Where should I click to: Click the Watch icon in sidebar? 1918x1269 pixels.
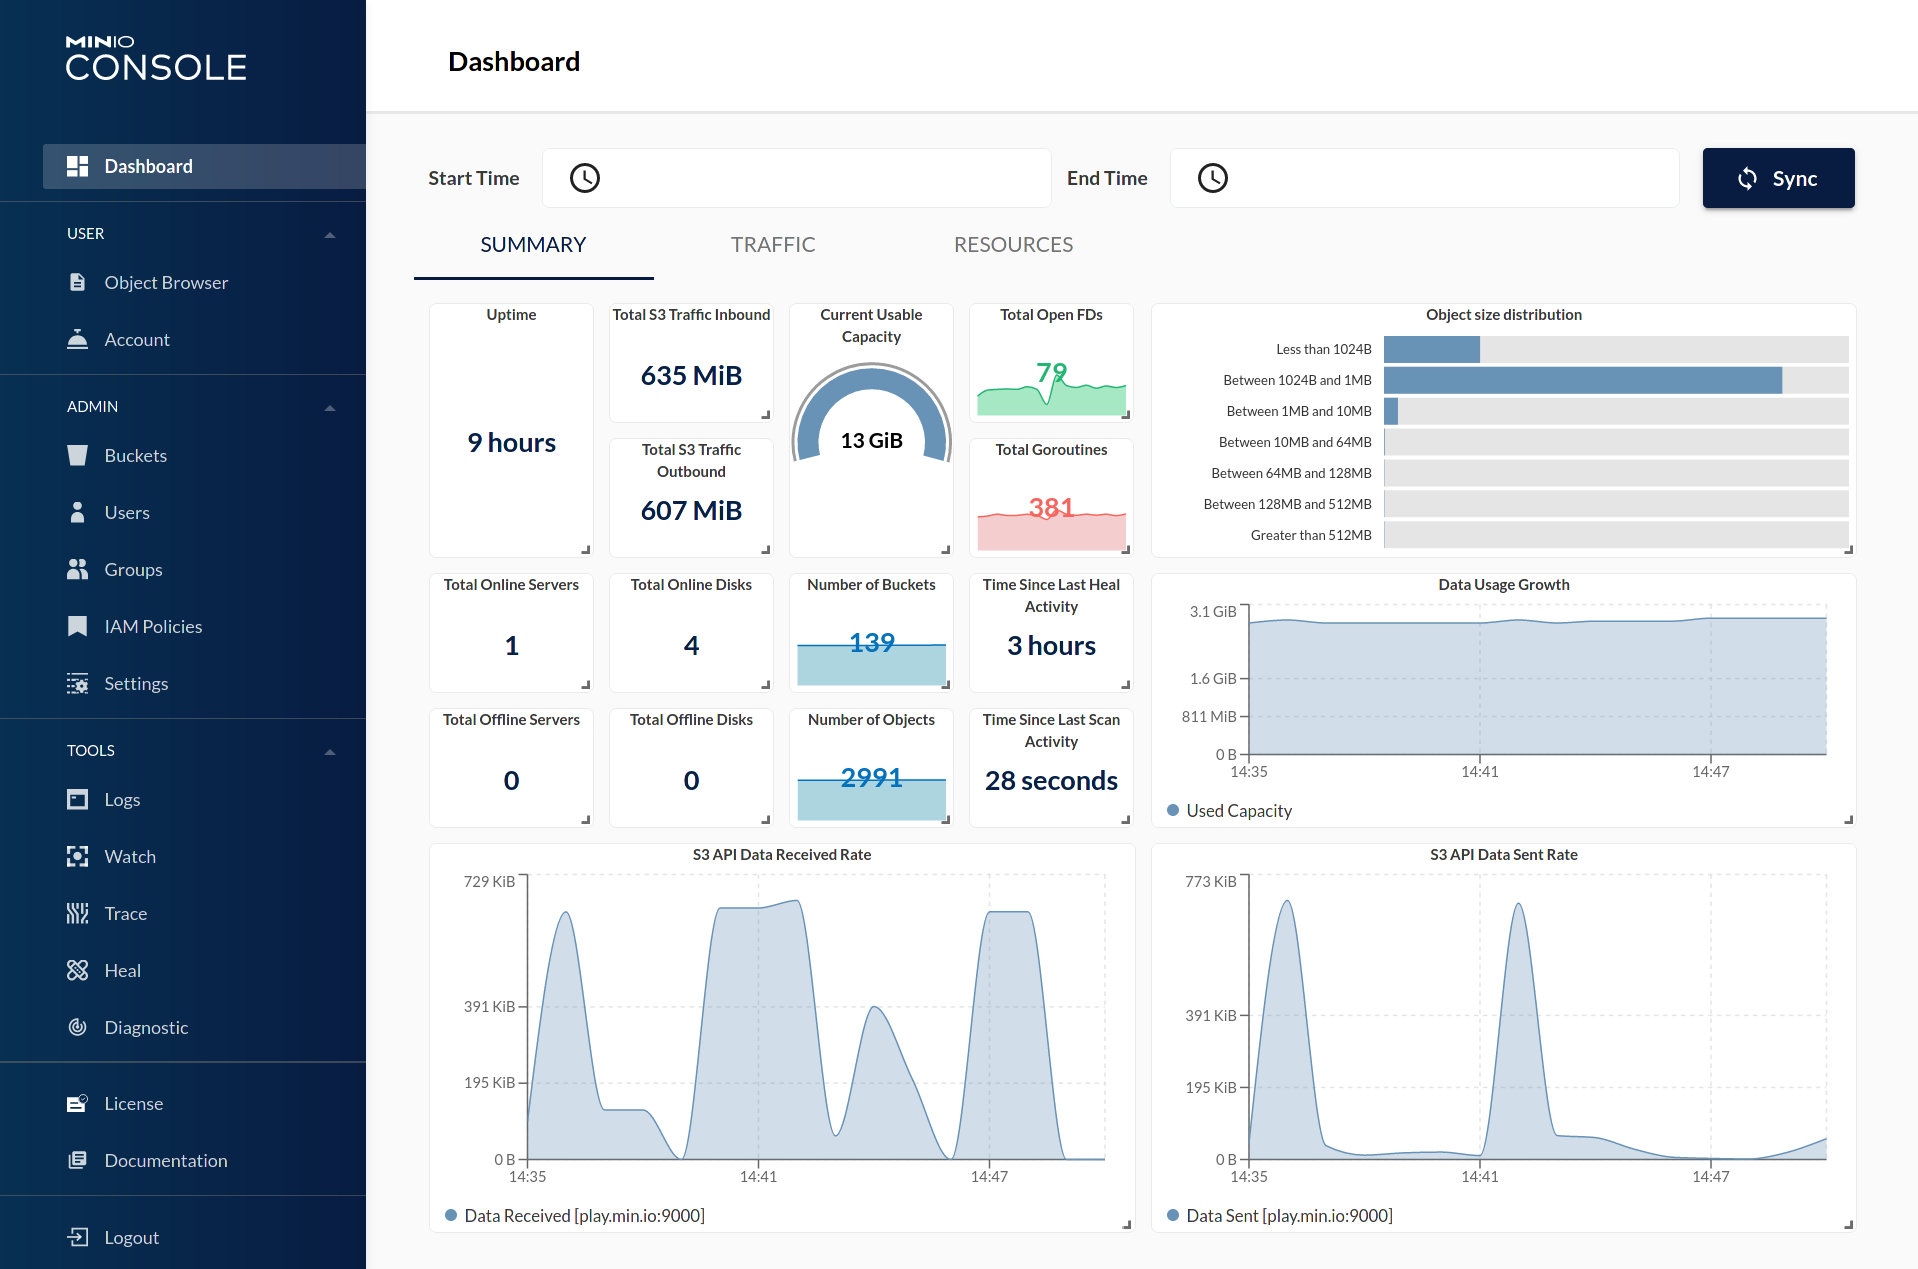pyautogui.click(x=77, y=857)
